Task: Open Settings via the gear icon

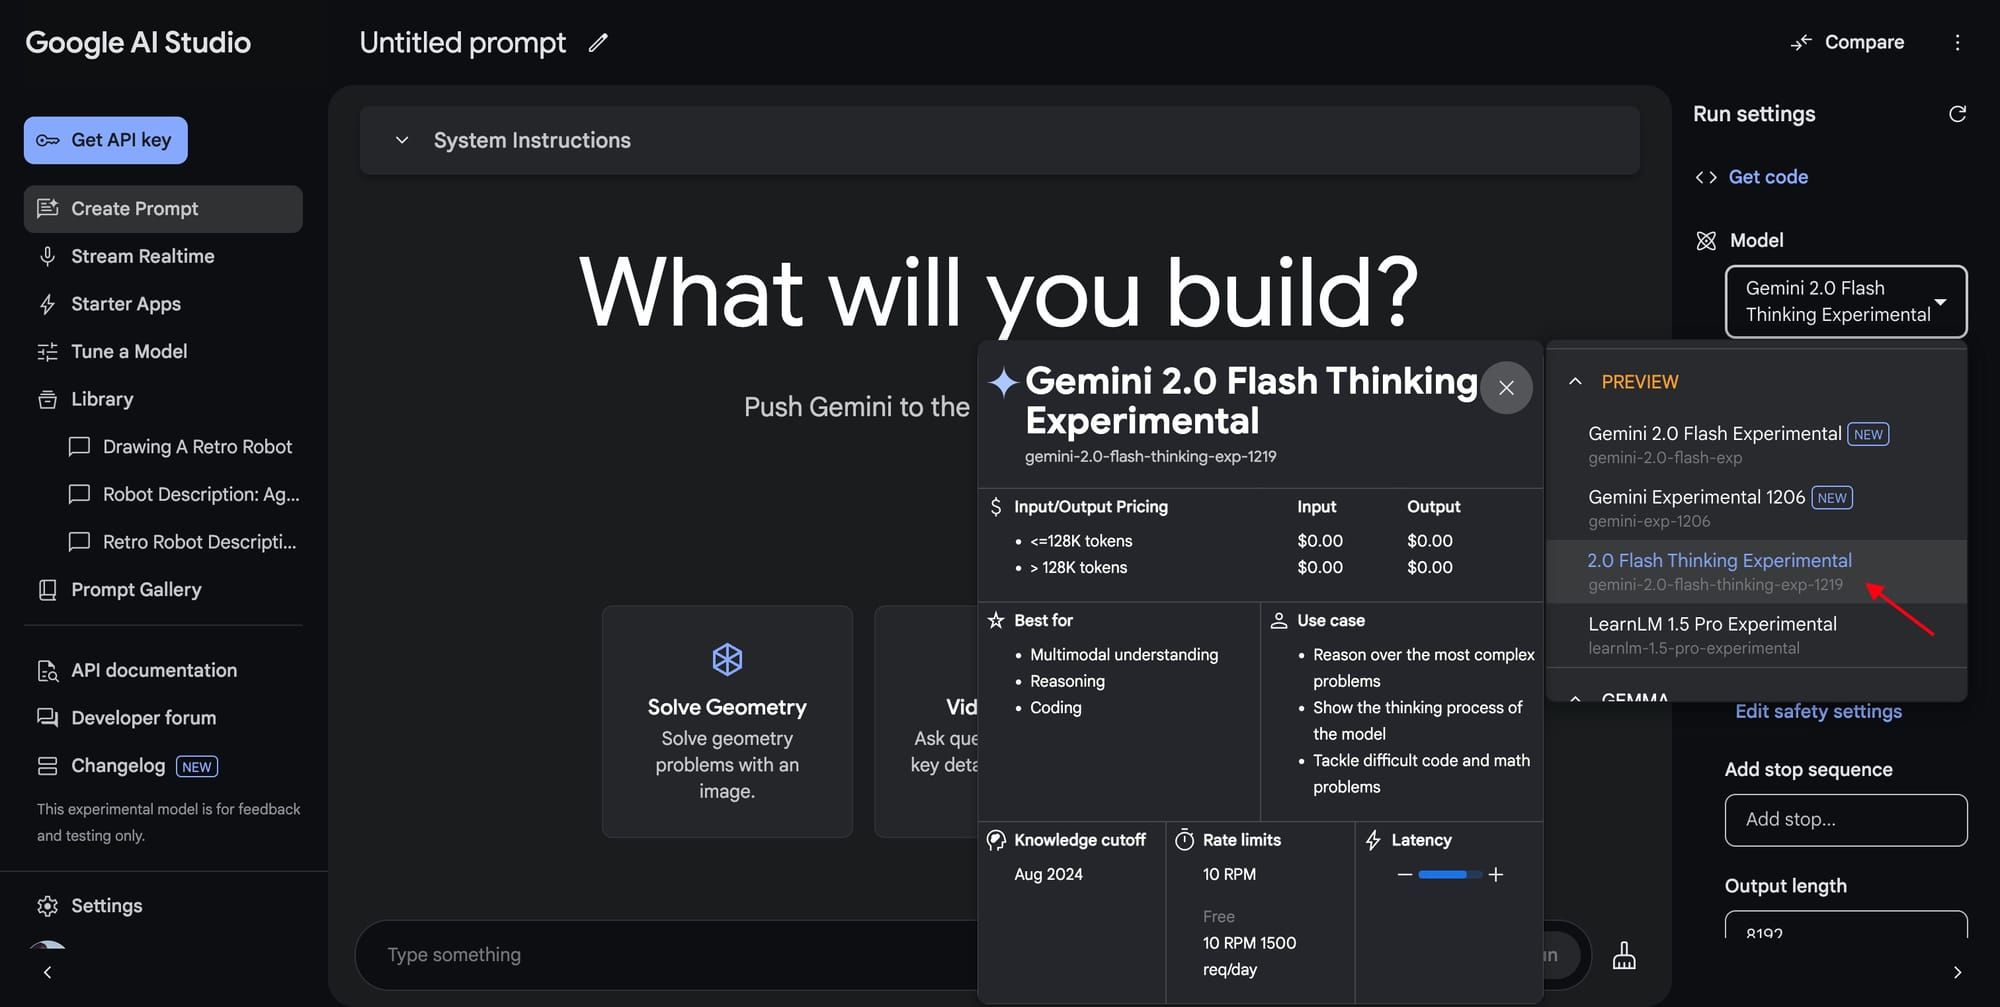Action: coord(47,905)
